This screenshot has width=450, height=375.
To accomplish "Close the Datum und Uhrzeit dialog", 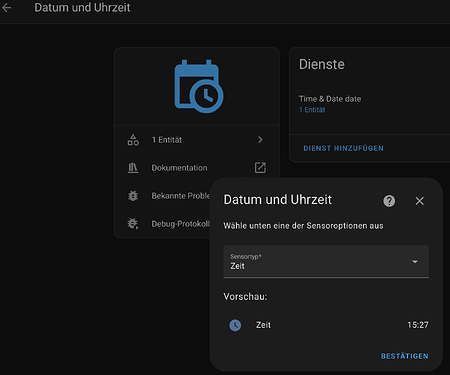I will [x=420, y=201].
